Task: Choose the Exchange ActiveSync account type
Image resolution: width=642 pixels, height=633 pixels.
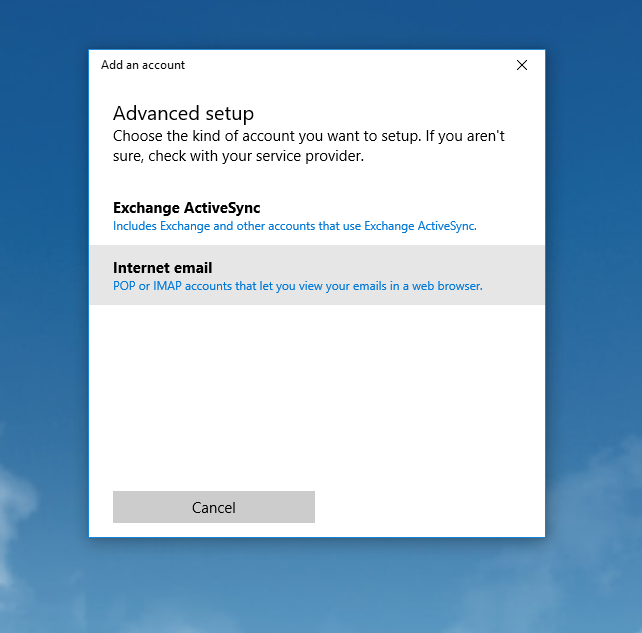Action: (x=317, y=215)
